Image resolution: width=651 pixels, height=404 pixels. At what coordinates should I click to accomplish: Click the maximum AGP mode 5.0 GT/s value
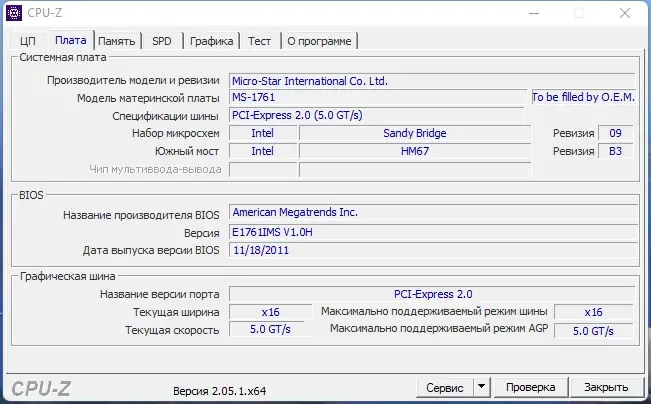tap(593, 331)
